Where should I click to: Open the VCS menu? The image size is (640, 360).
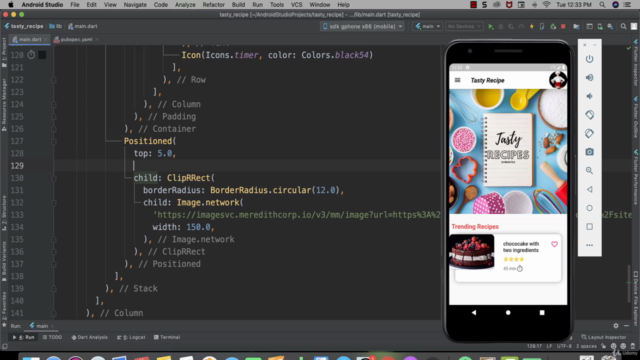point(296,5)
